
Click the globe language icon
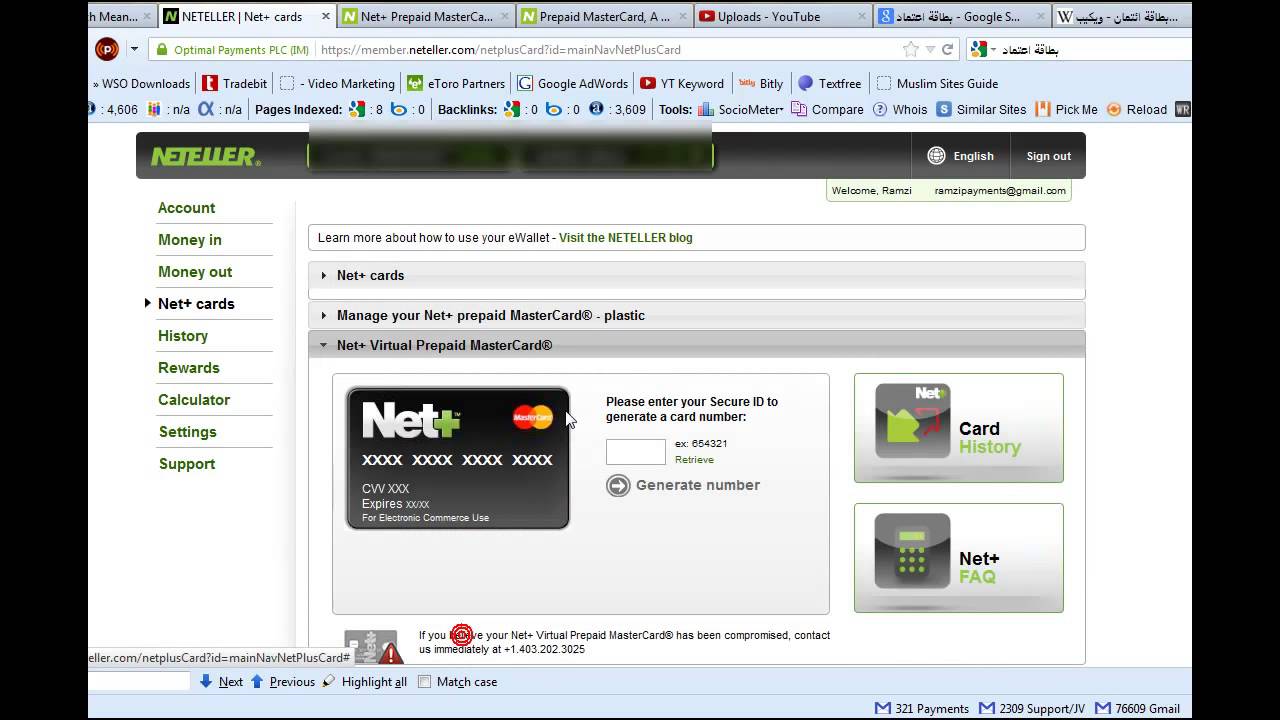pyautogui.click(x=936, y=156)
